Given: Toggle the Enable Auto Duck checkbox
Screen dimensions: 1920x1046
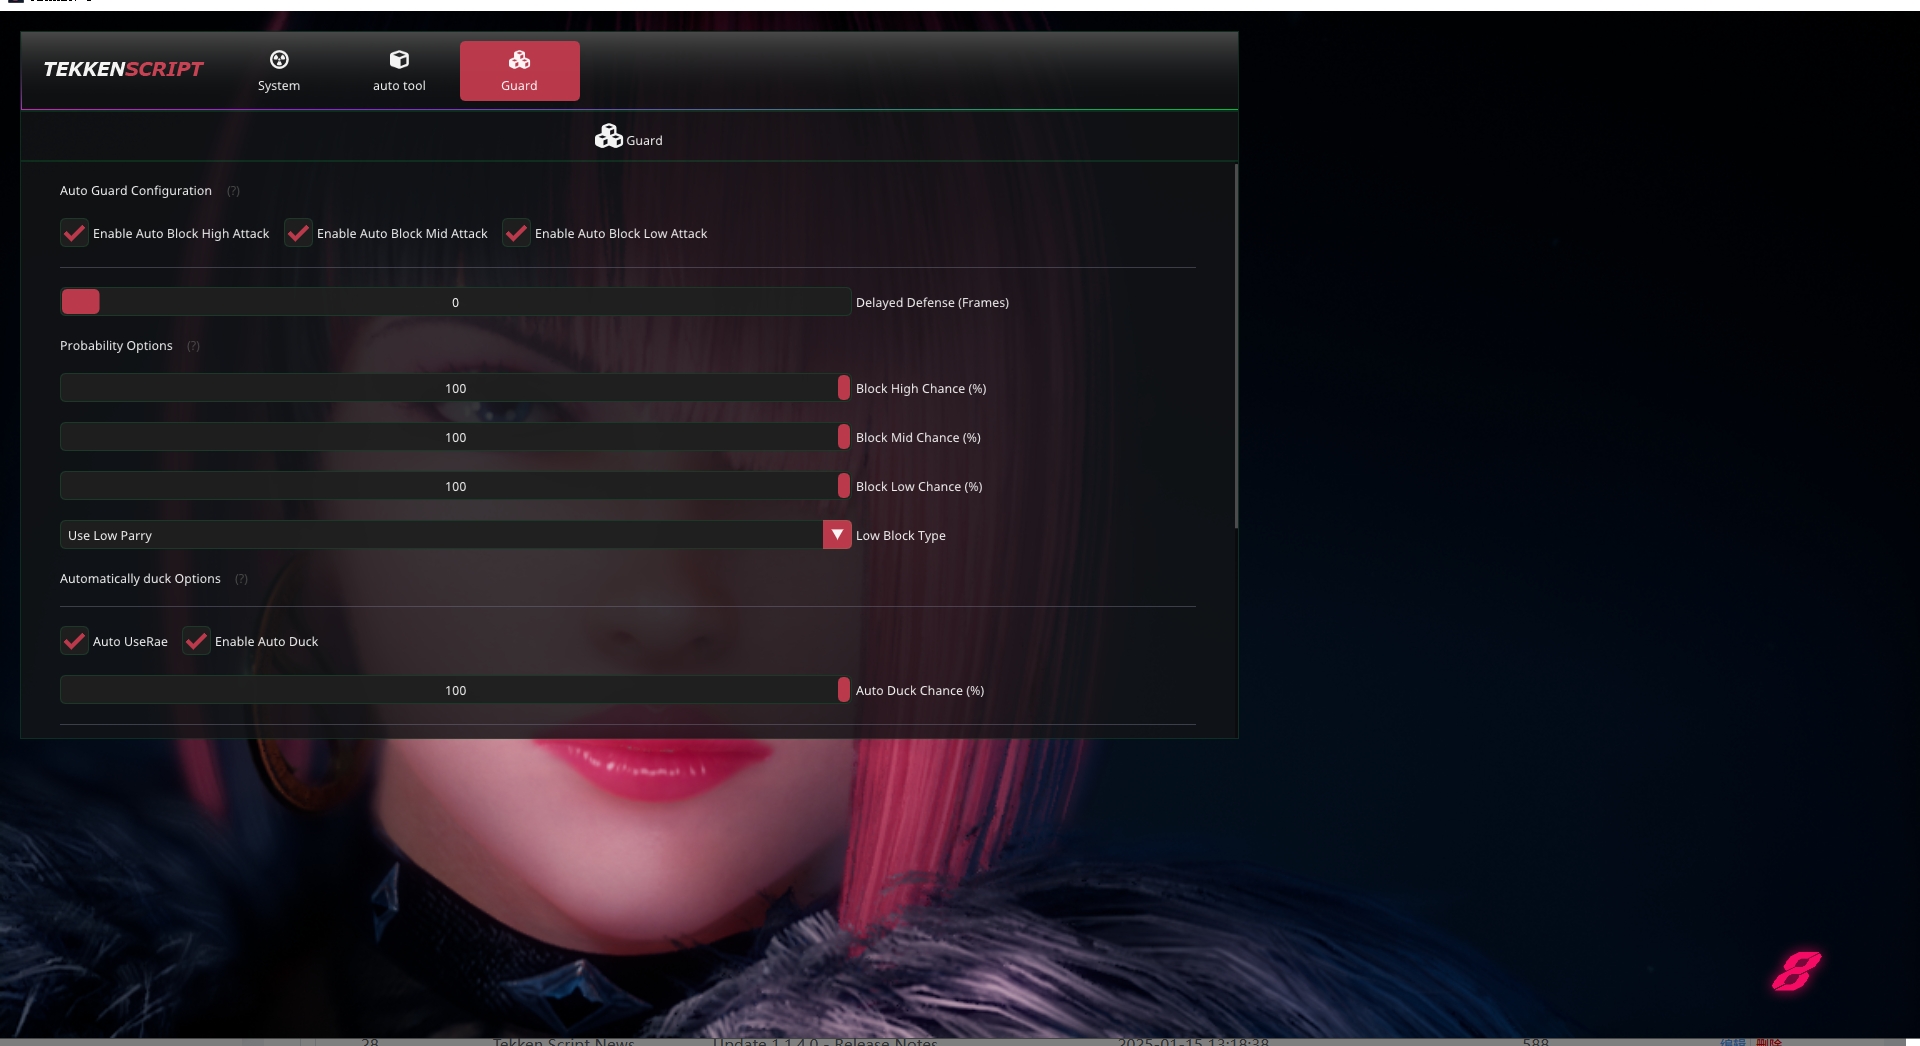Looking at the screenshot, I should pos(196,641).
